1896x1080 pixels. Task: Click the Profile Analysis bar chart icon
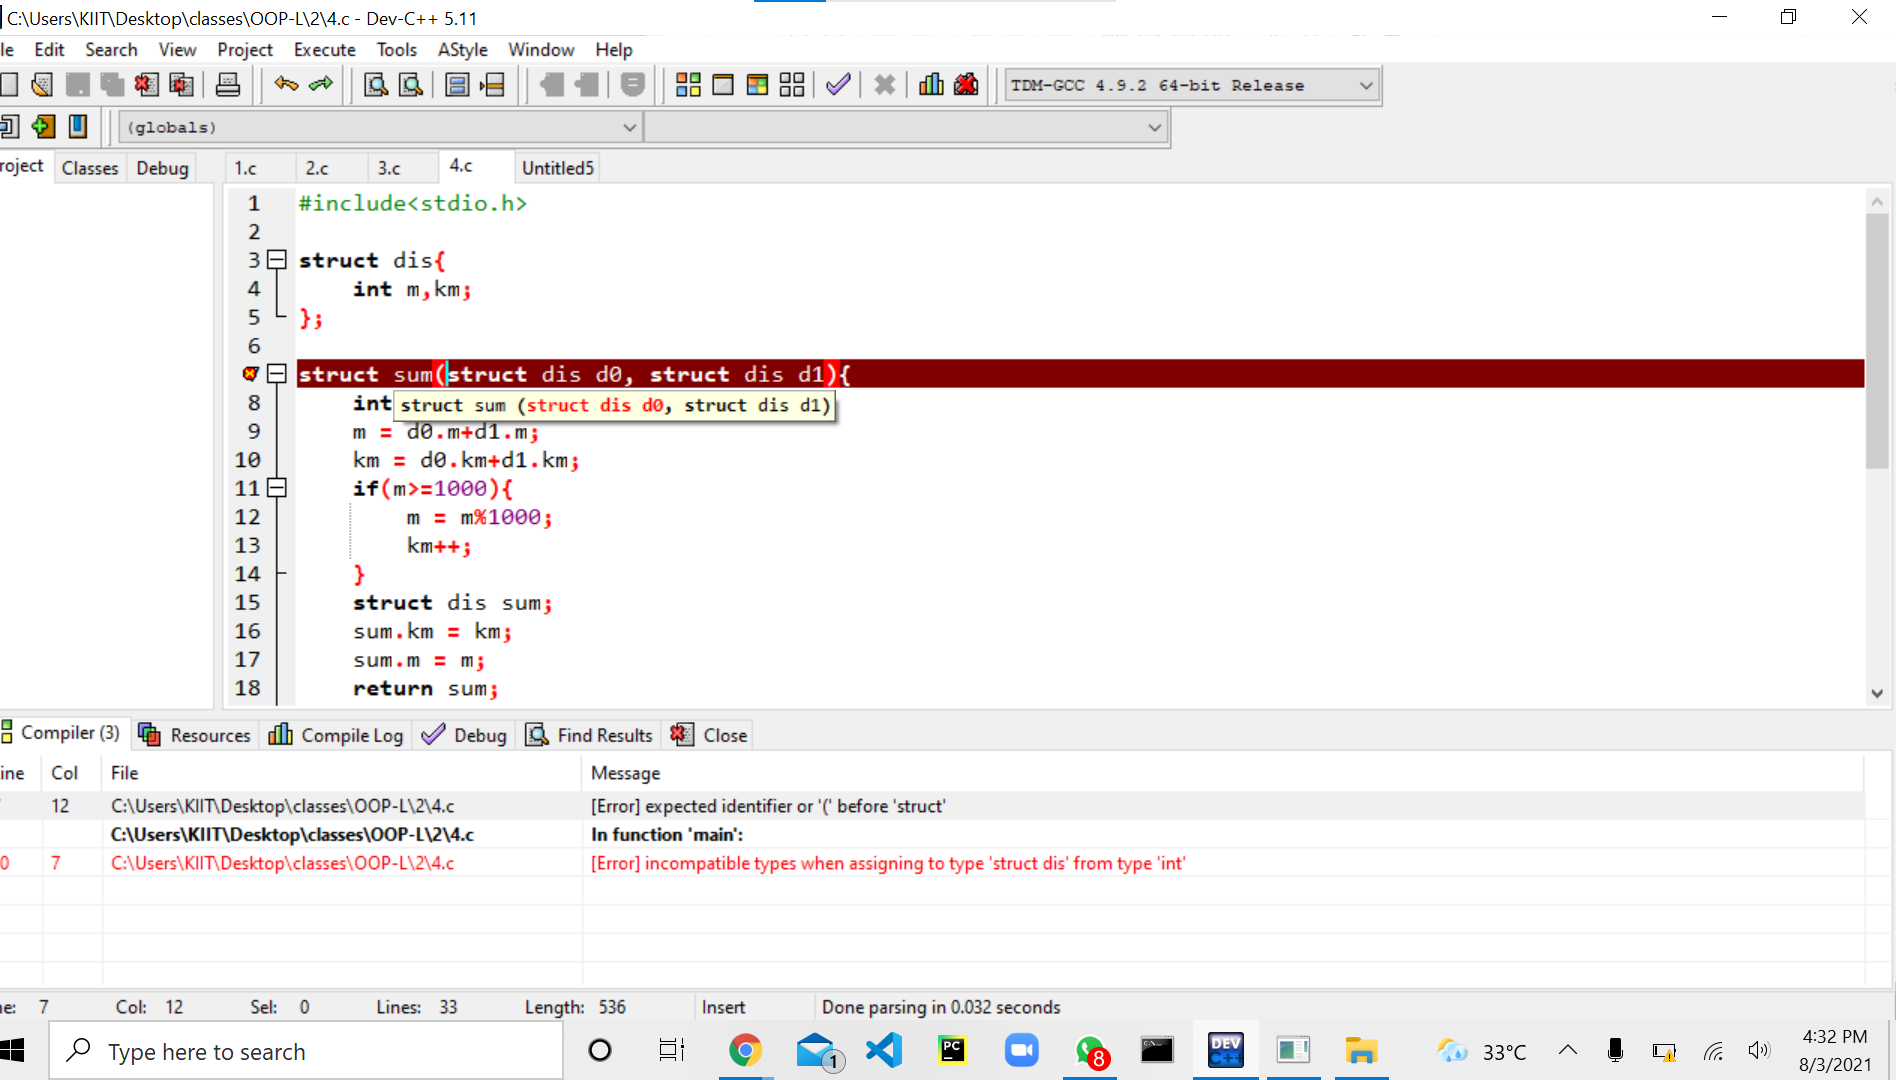click(x=931, y=85)
